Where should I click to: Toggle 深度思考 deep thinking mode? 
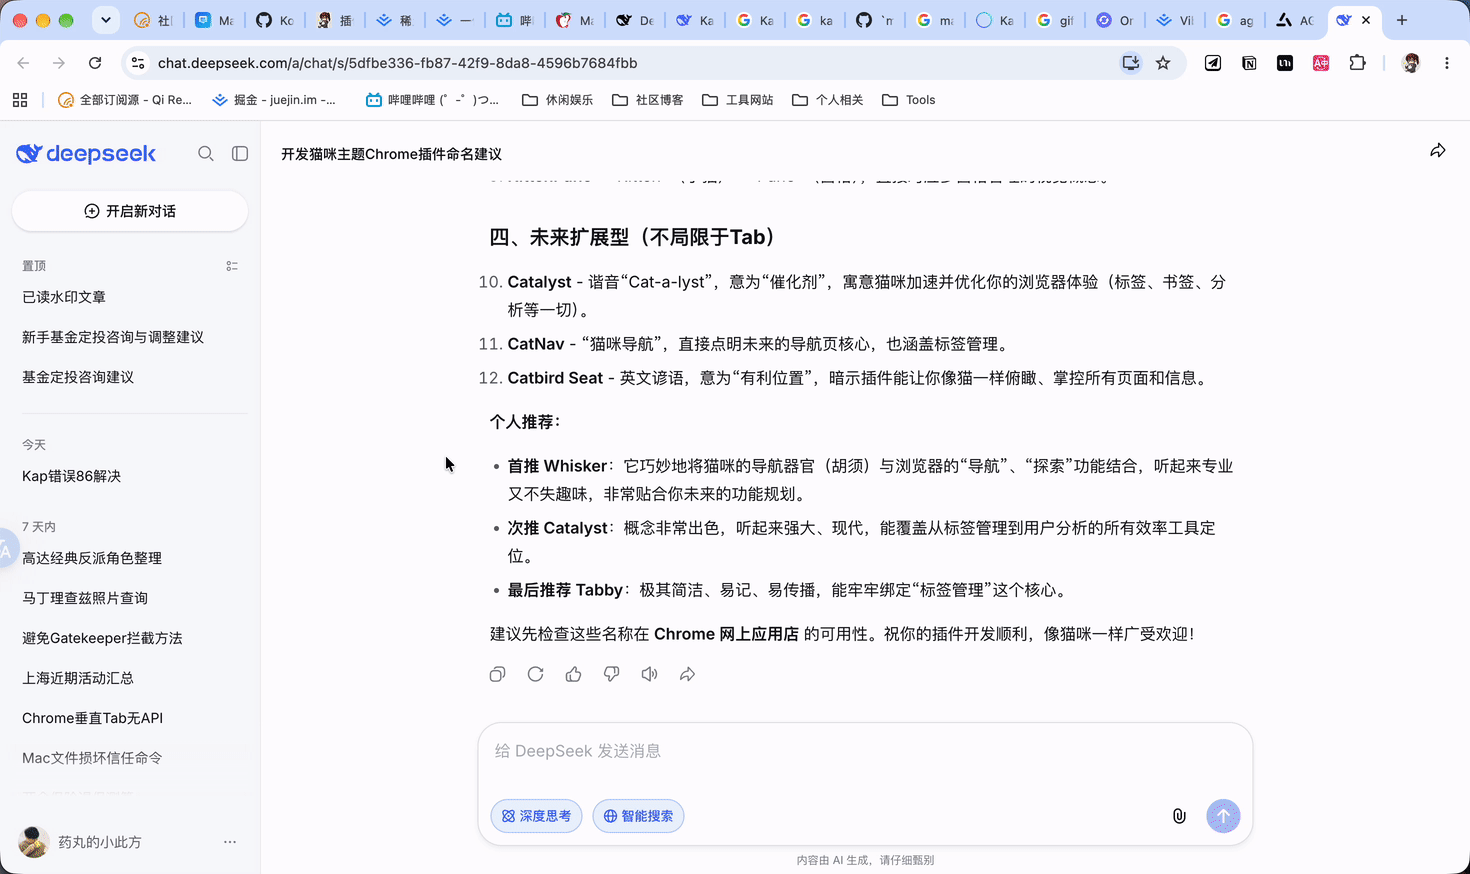[536, 816]
